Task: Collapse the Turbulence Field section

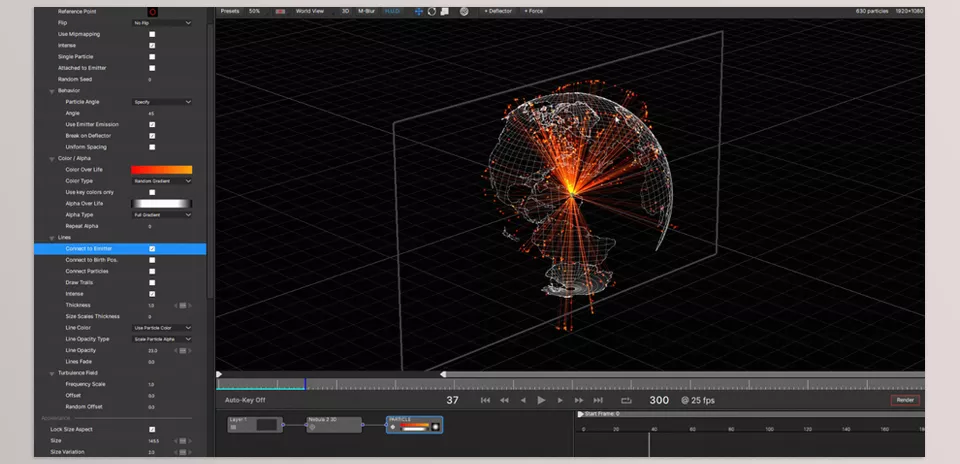Action: point(52,373)
